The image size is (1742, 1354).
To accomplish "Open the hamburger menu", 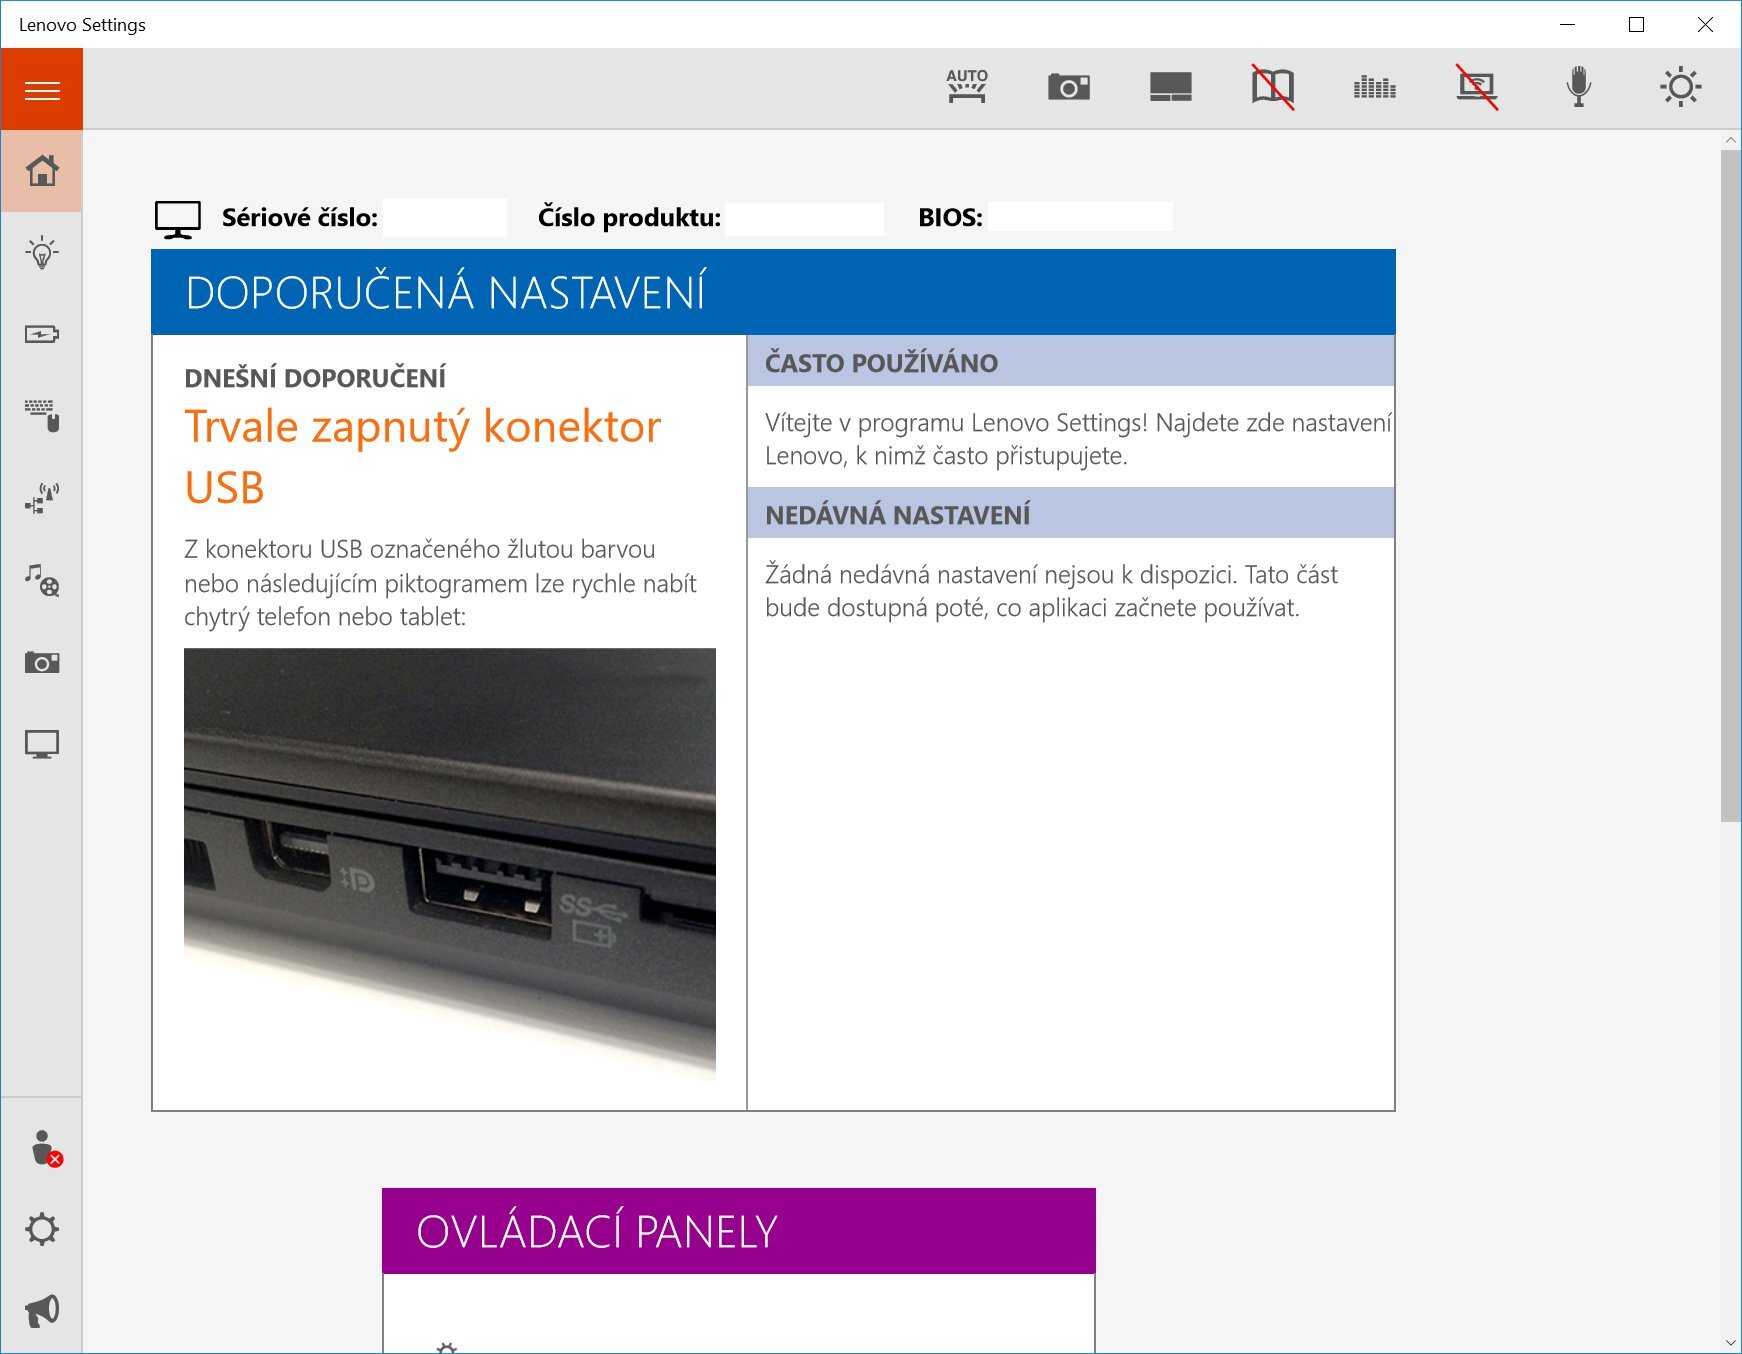I will 42,90.
